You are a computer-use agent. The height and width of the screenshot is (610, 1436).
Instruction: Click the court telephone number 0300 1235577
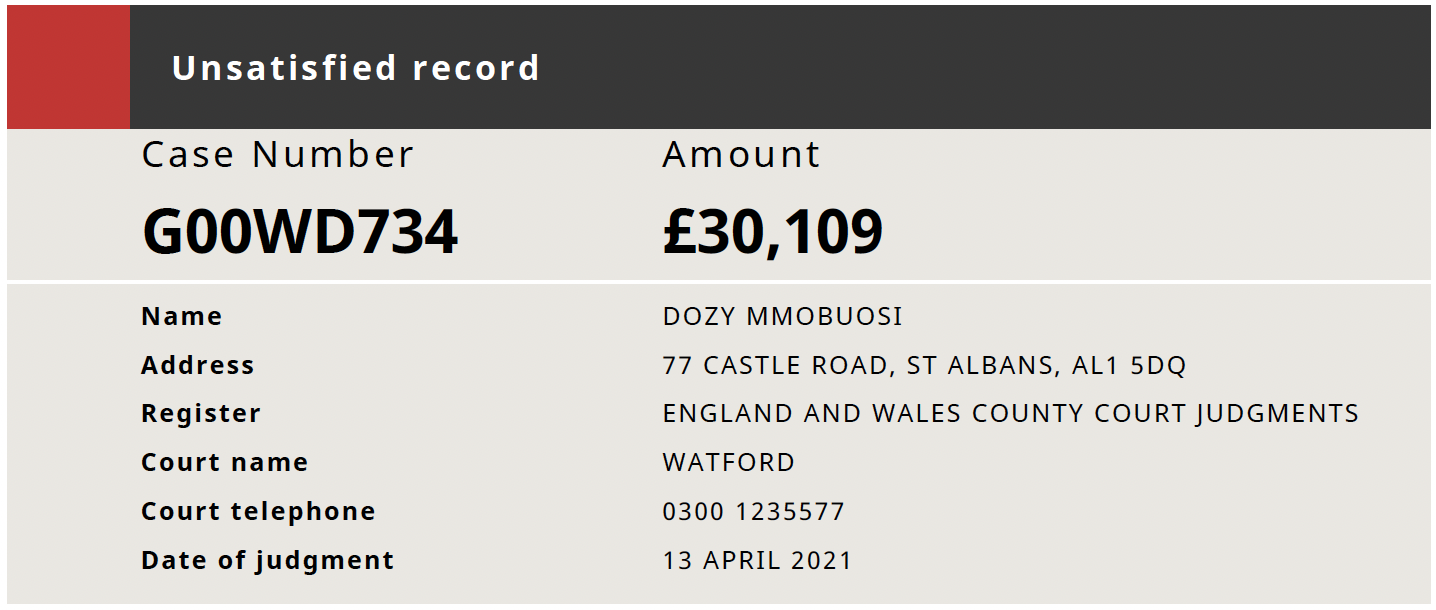tap(754, 512)
